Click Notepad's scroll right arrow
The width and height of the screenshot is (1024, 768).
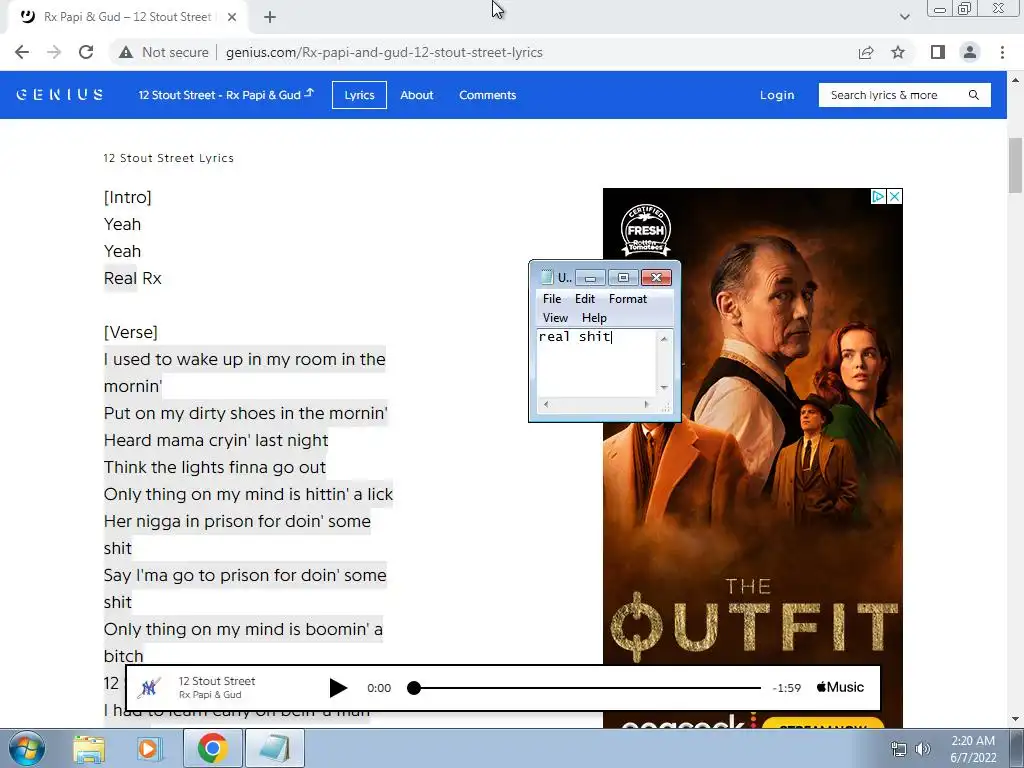647,404
